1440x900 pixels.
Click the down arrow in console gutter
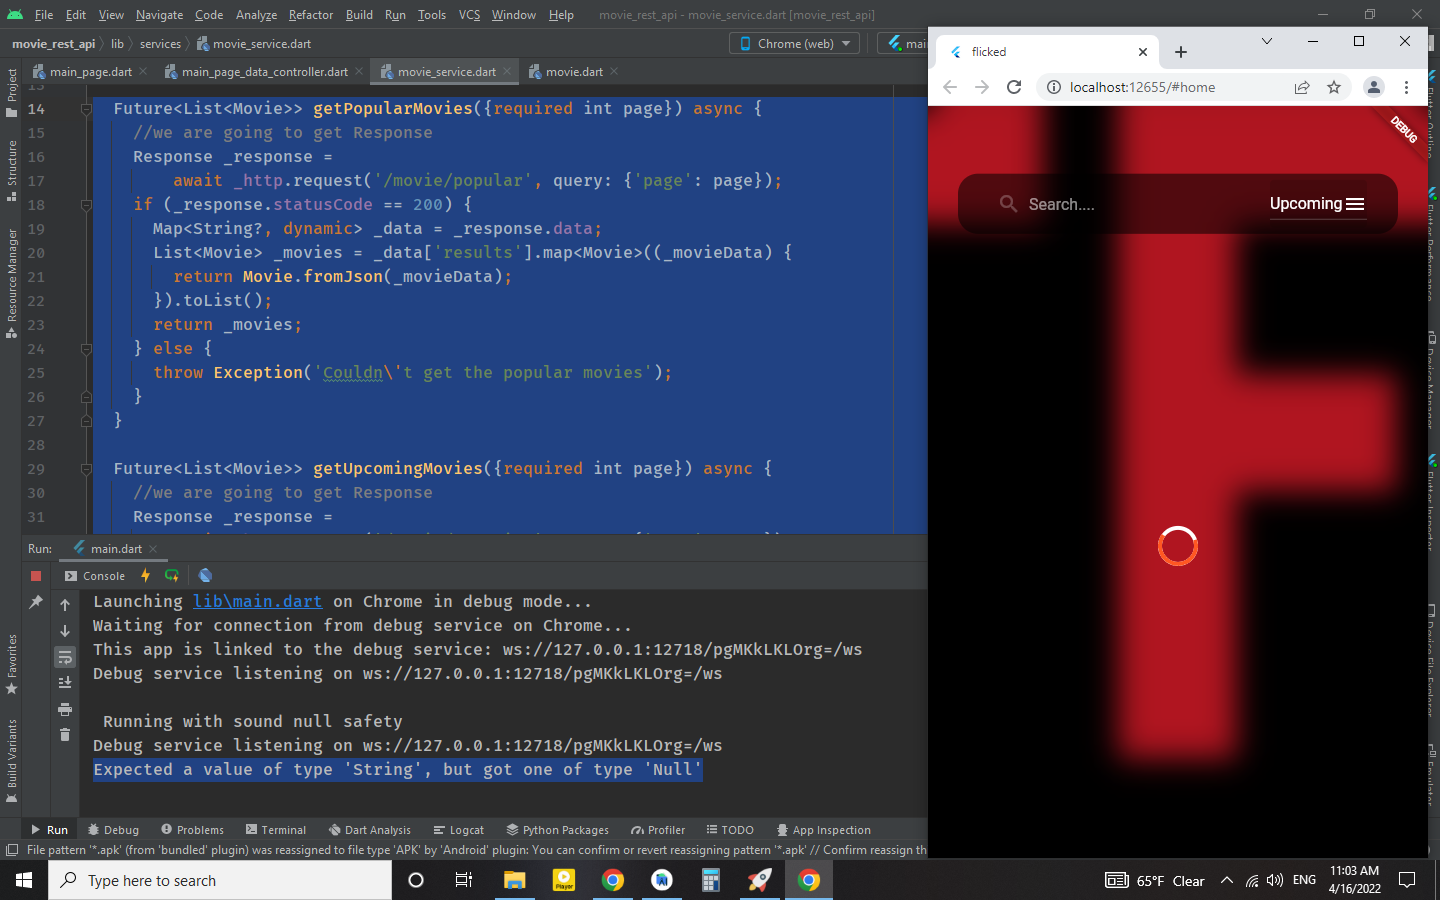[x=65, y=631]
